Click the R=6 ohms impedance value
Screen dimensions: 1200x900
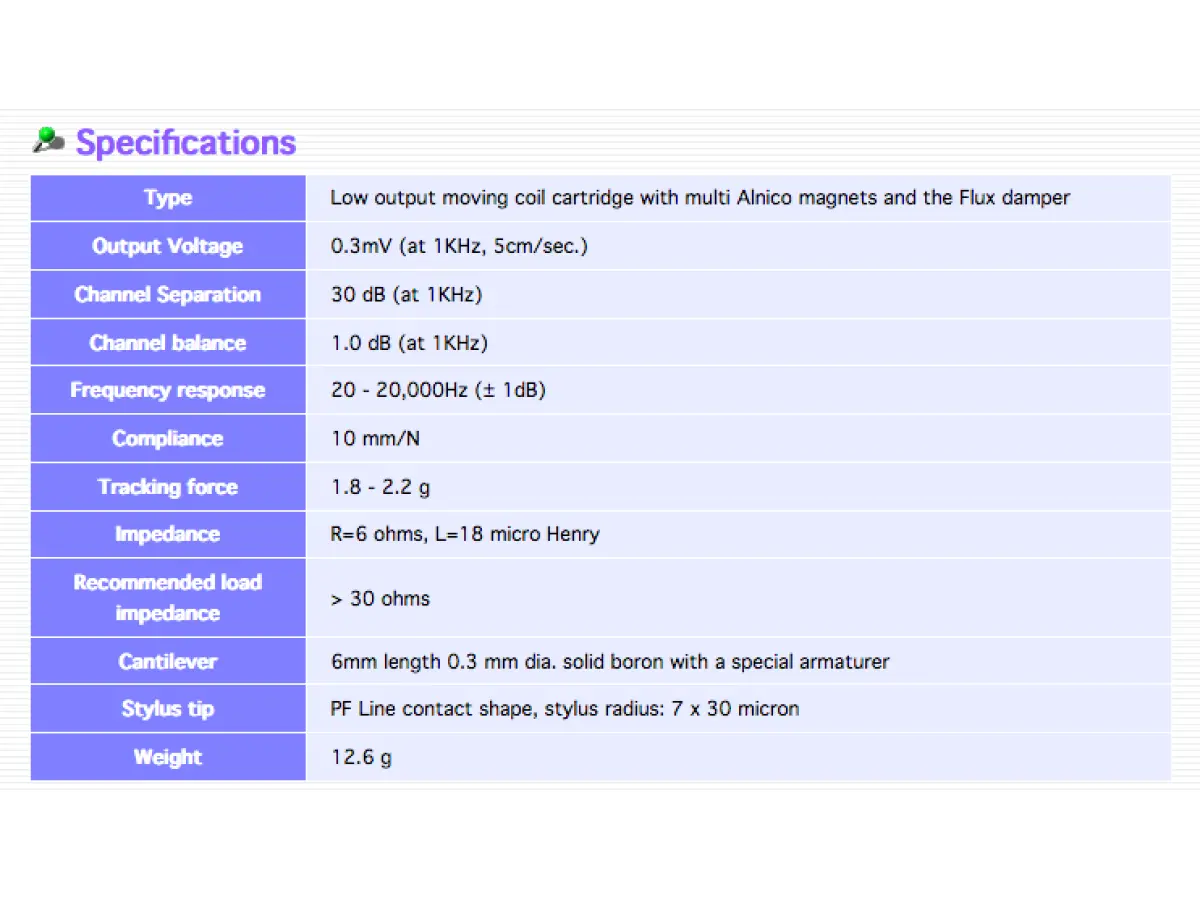click(465, 534)
